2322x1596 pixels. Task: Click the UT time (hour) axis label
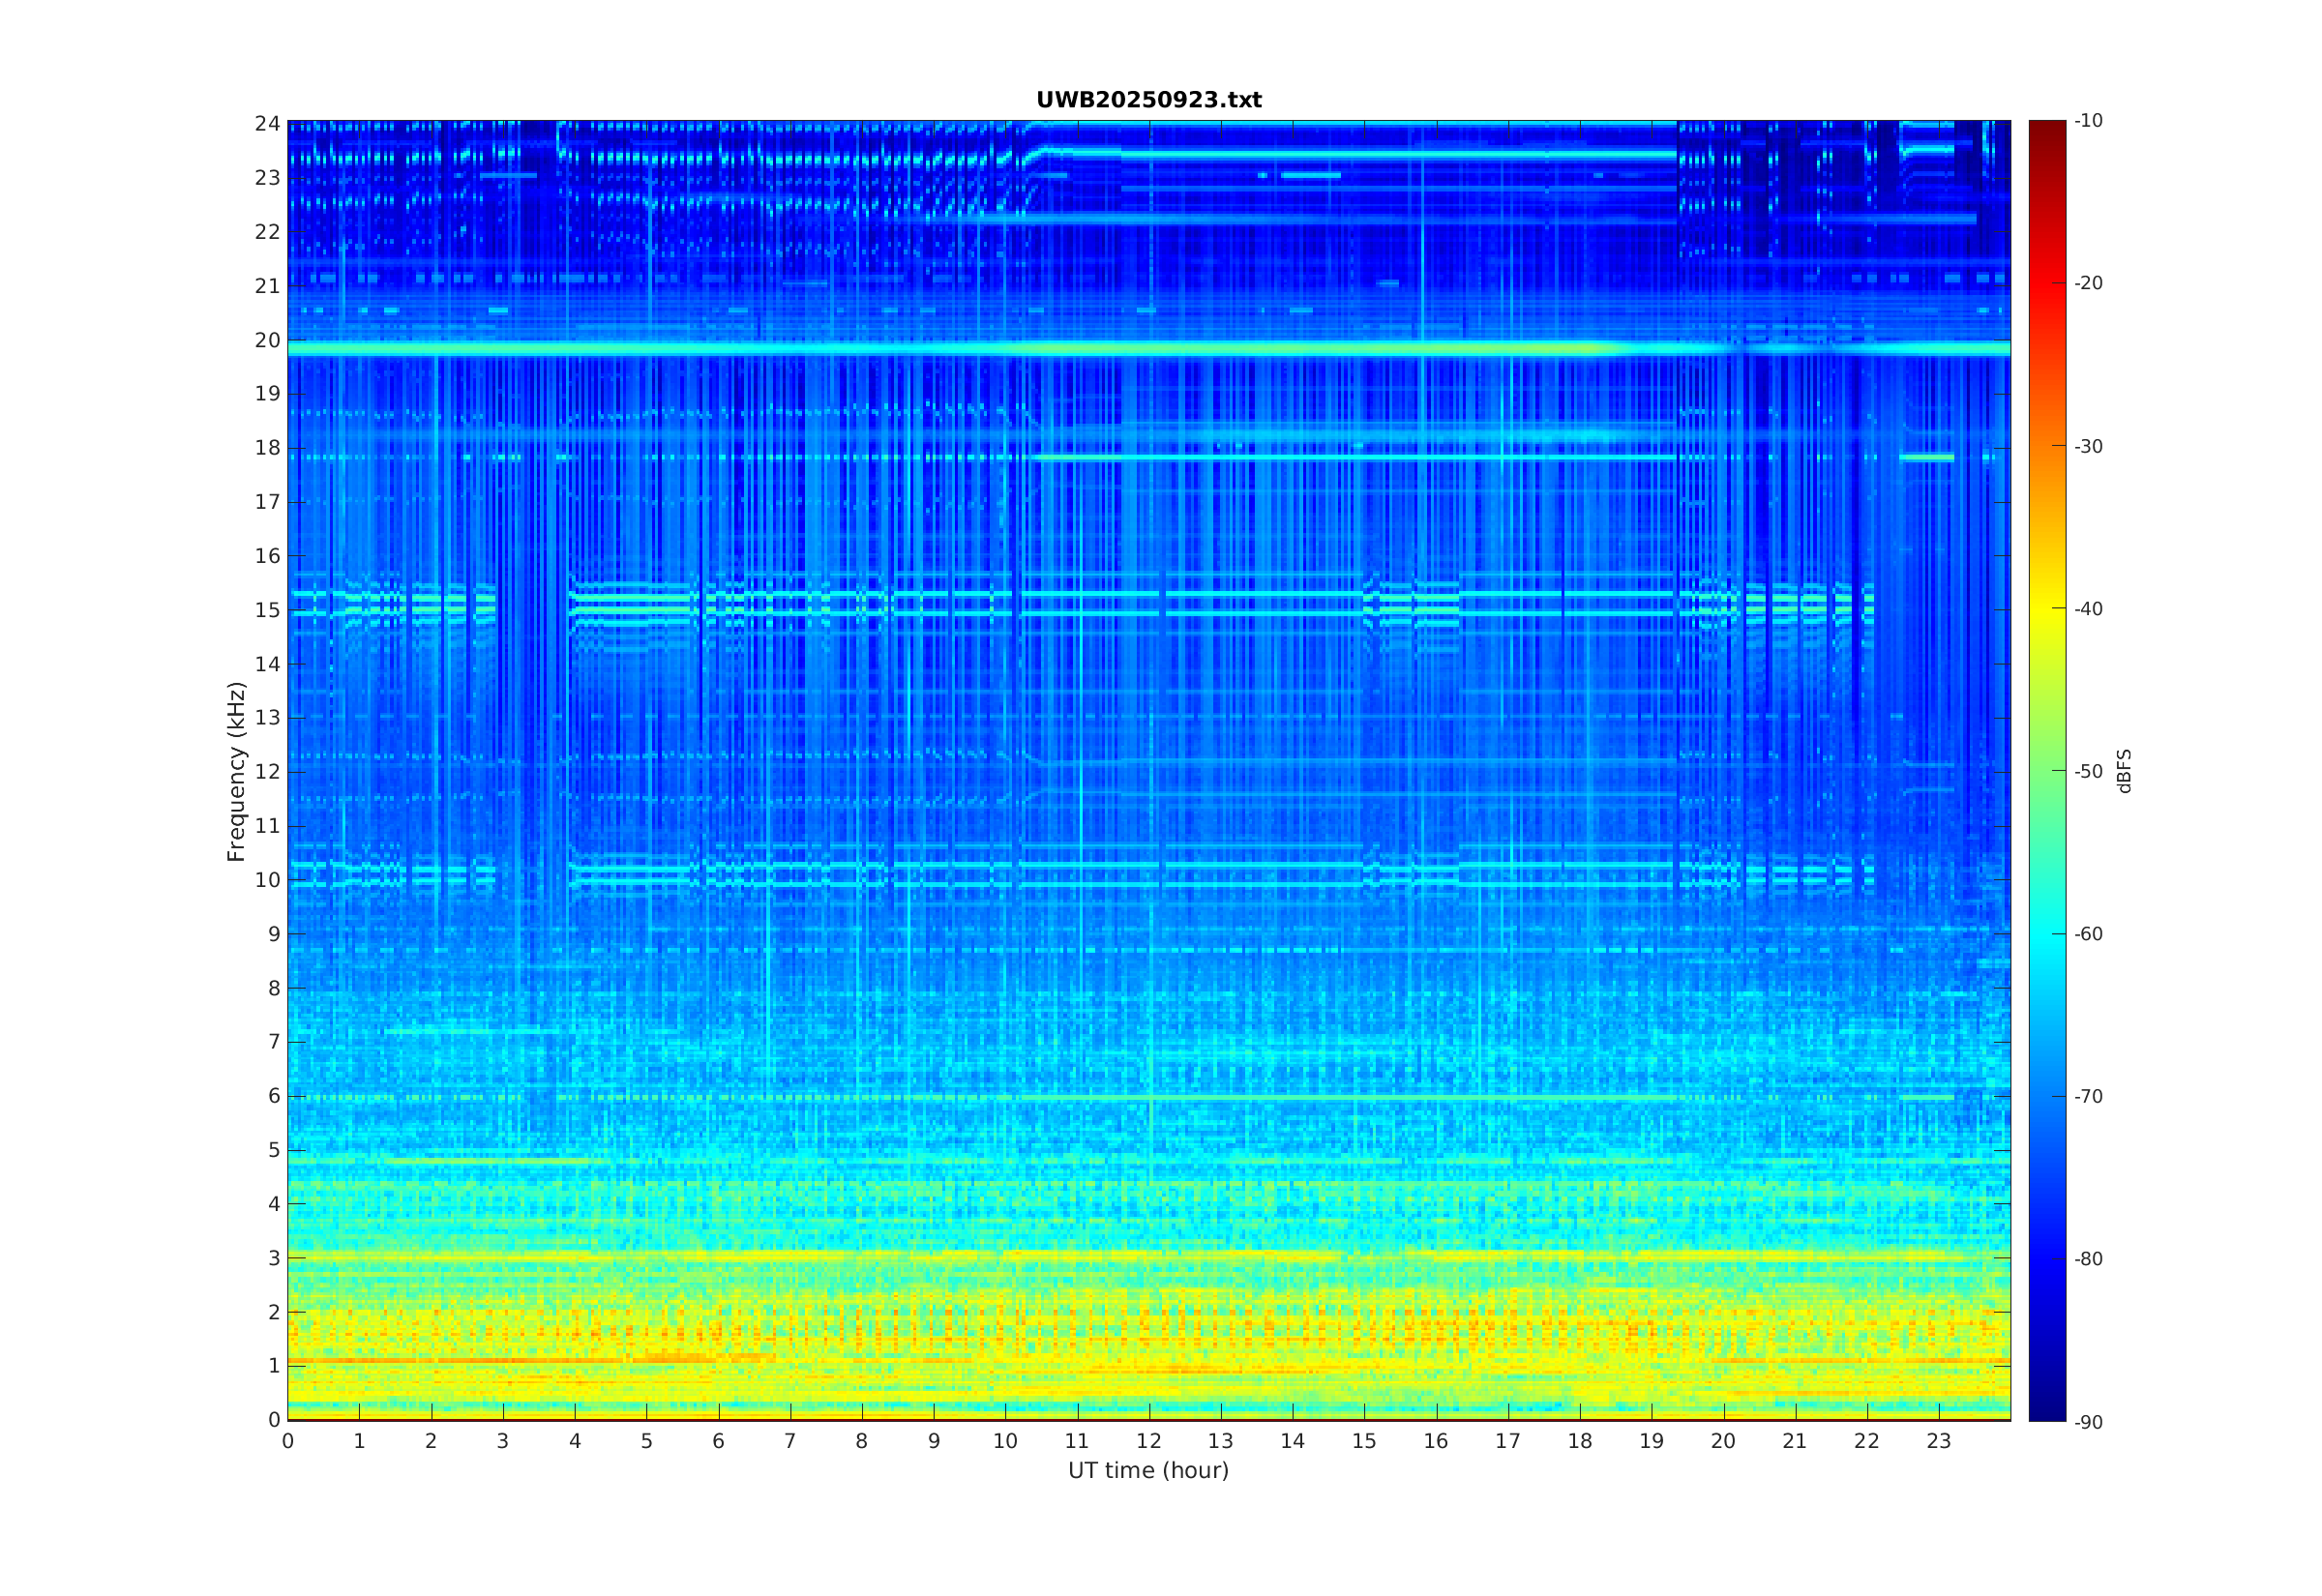(1148, 1470)
